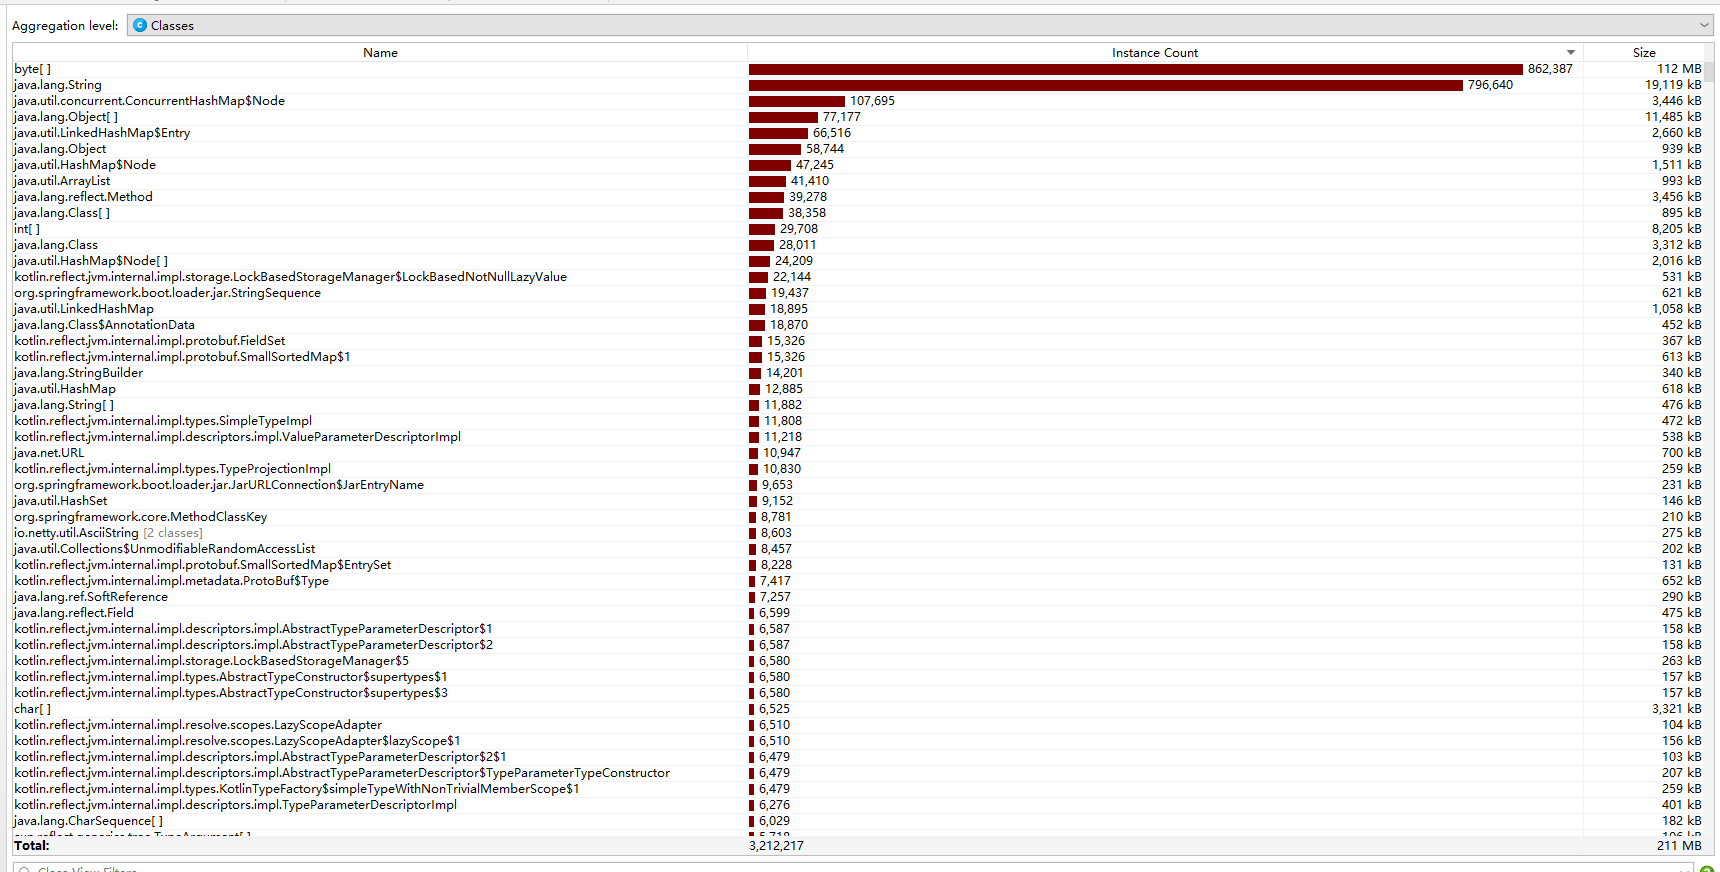Select the ValueParameterDescriptorImpl row

(858, 437)
